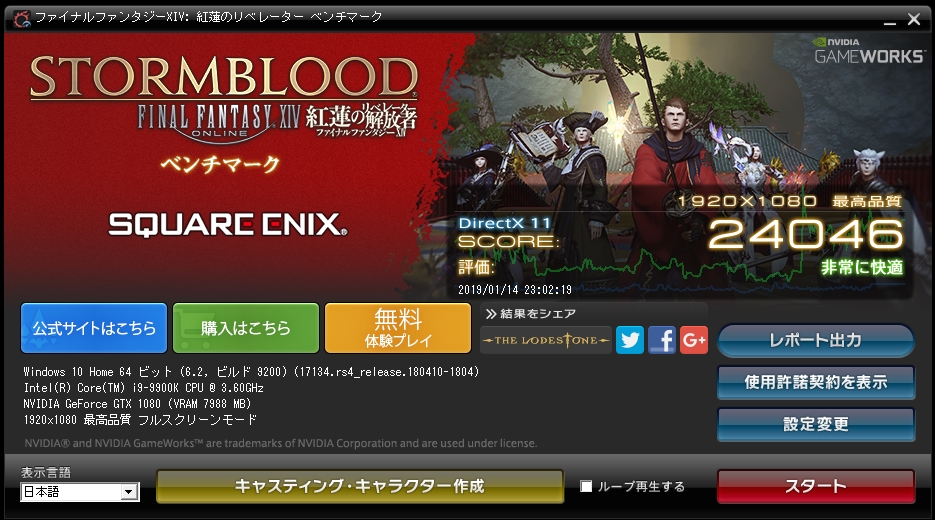Click the NVIDIA GameWorks logo
This screenshot has width=935, height=520.
[x=869, y=51]
